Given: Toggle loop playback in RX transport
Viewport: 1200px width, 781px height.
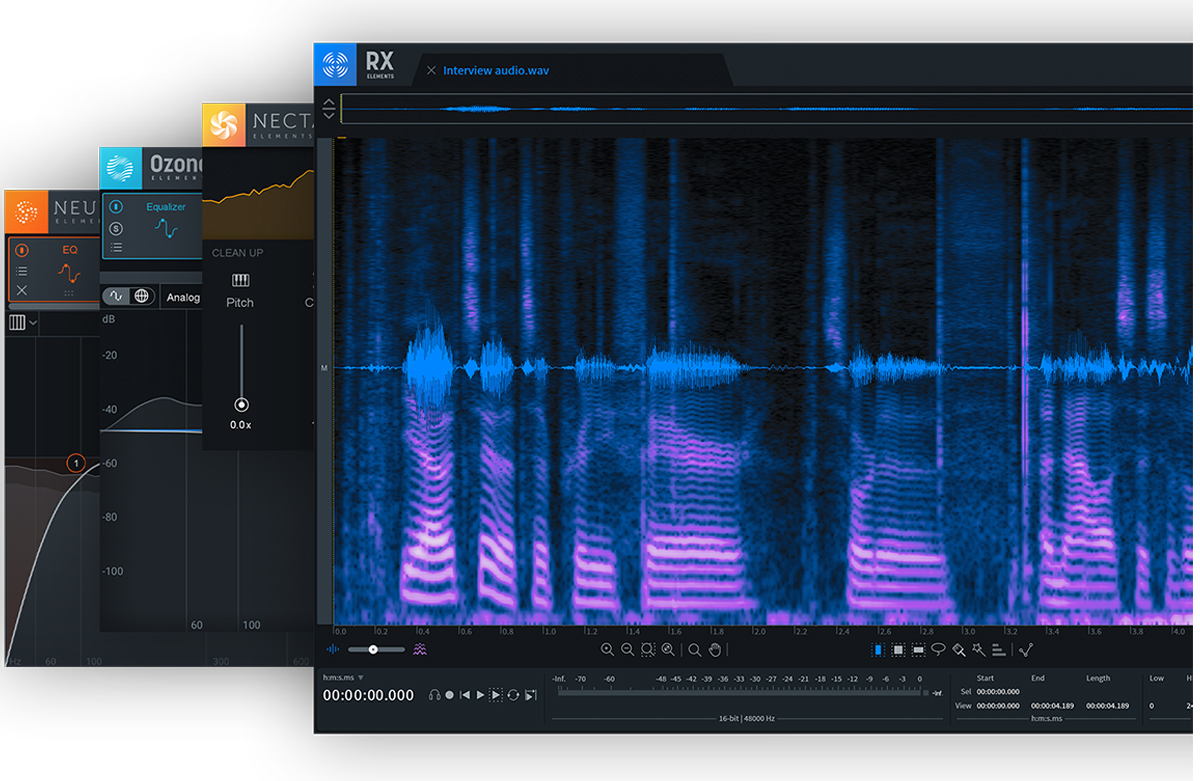Looking at the screenshot, I should tap(513, 695).
